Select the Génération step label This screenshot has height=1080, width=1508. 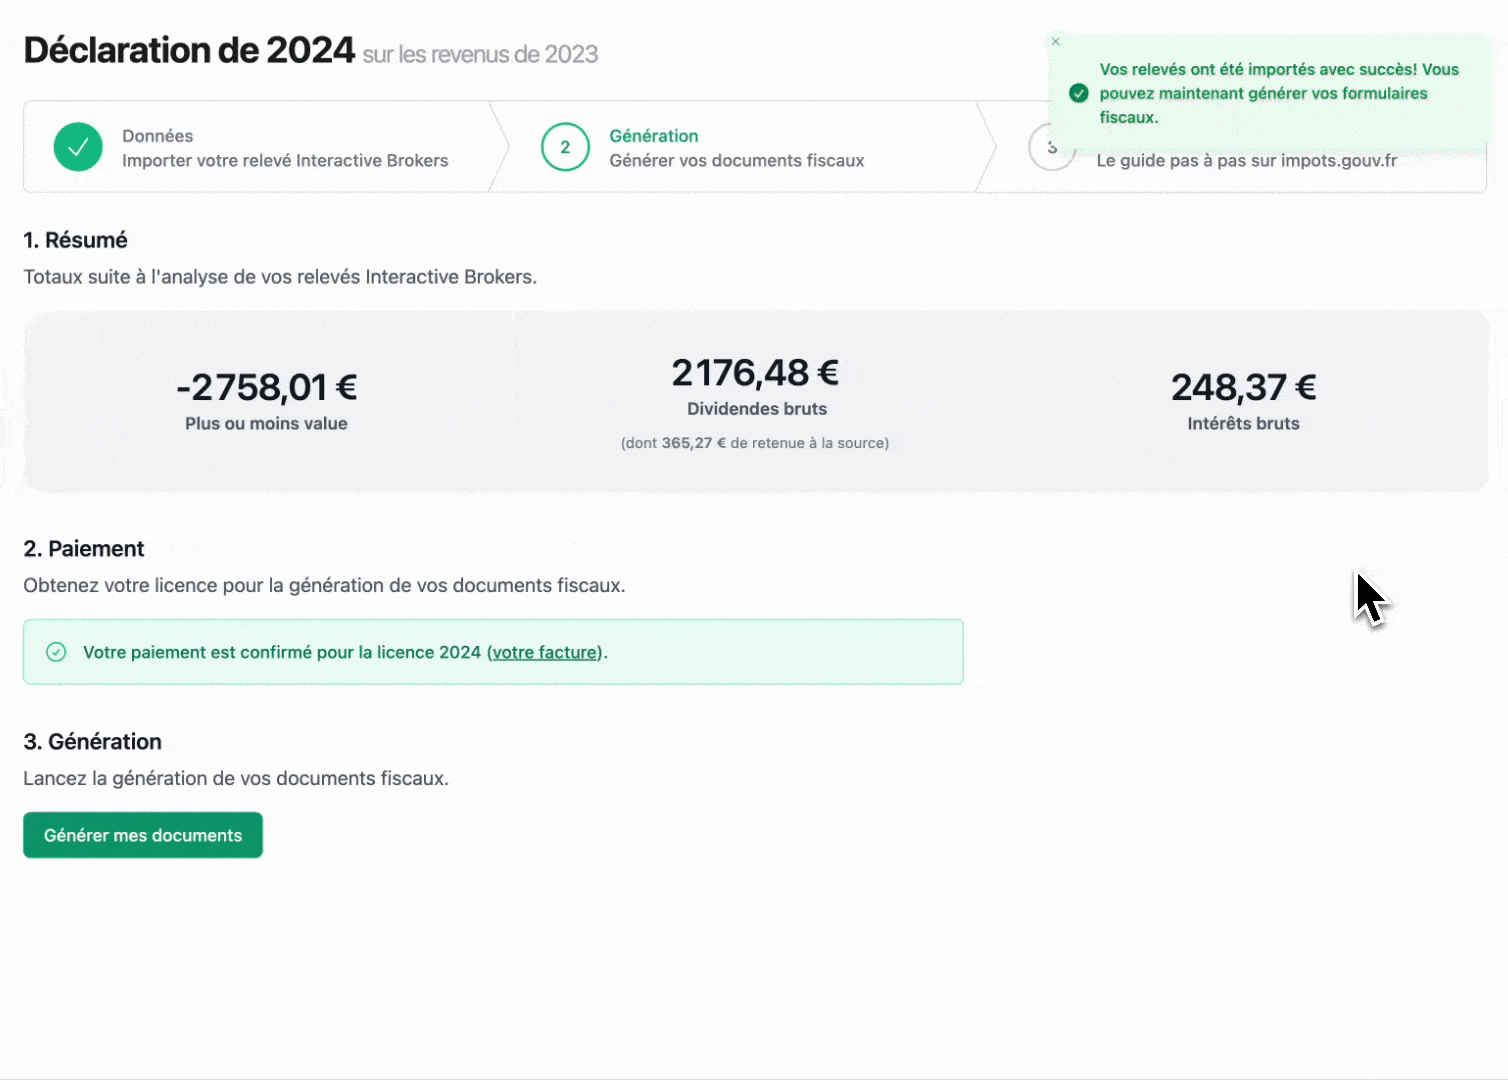tap(653, 136)
